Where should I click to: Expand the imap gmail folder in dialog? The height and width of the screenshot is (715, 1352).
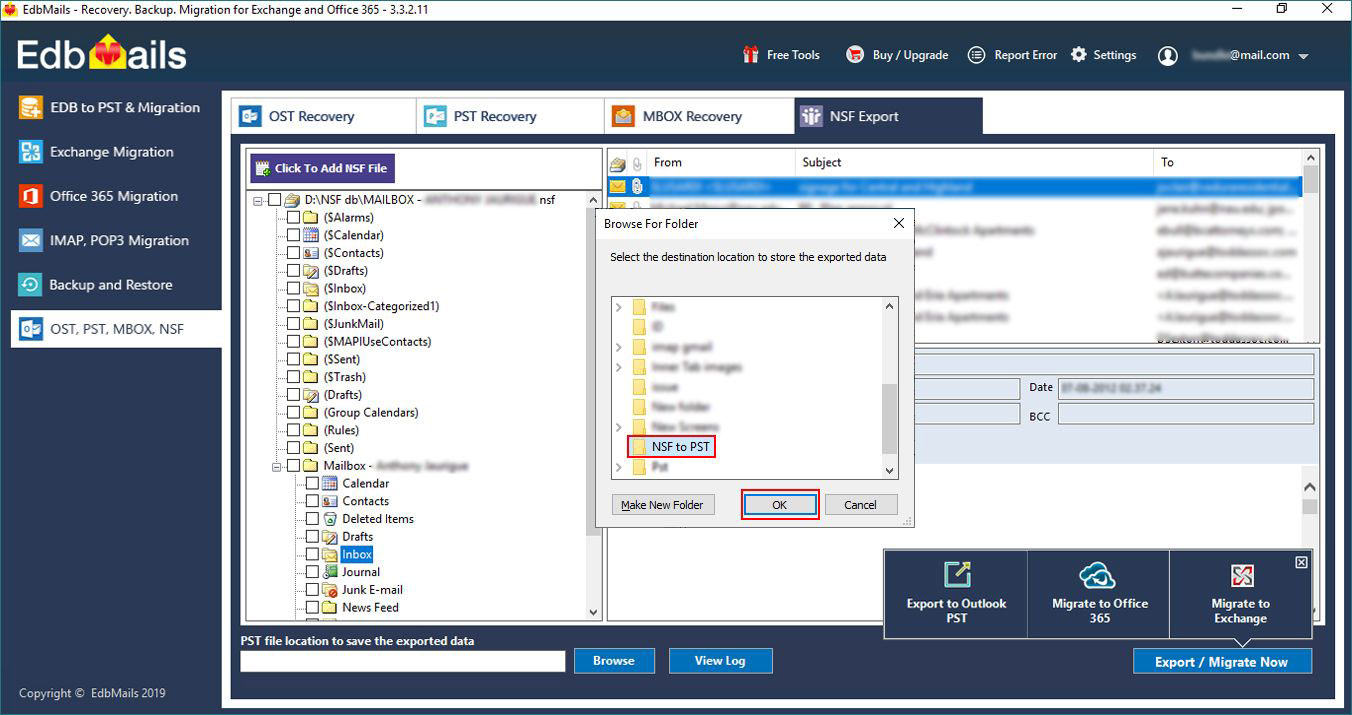(619, 347)
